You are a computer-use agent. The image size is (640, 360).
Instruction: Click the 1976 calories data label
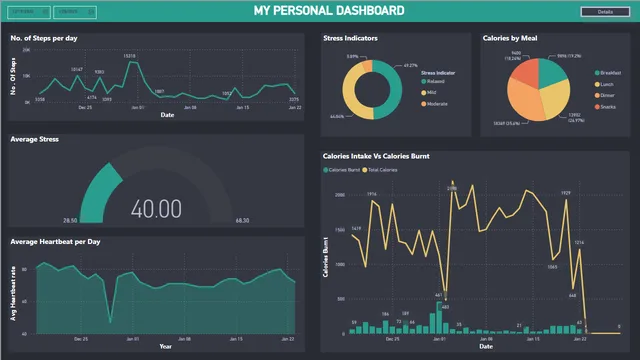tap(371, 194)
